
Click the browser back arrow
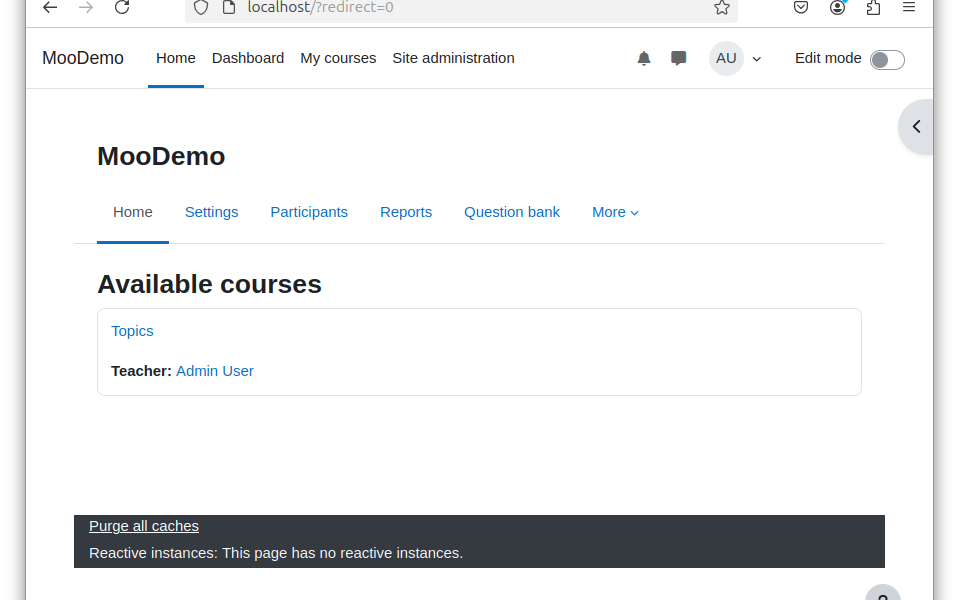[x=50, y=7]
